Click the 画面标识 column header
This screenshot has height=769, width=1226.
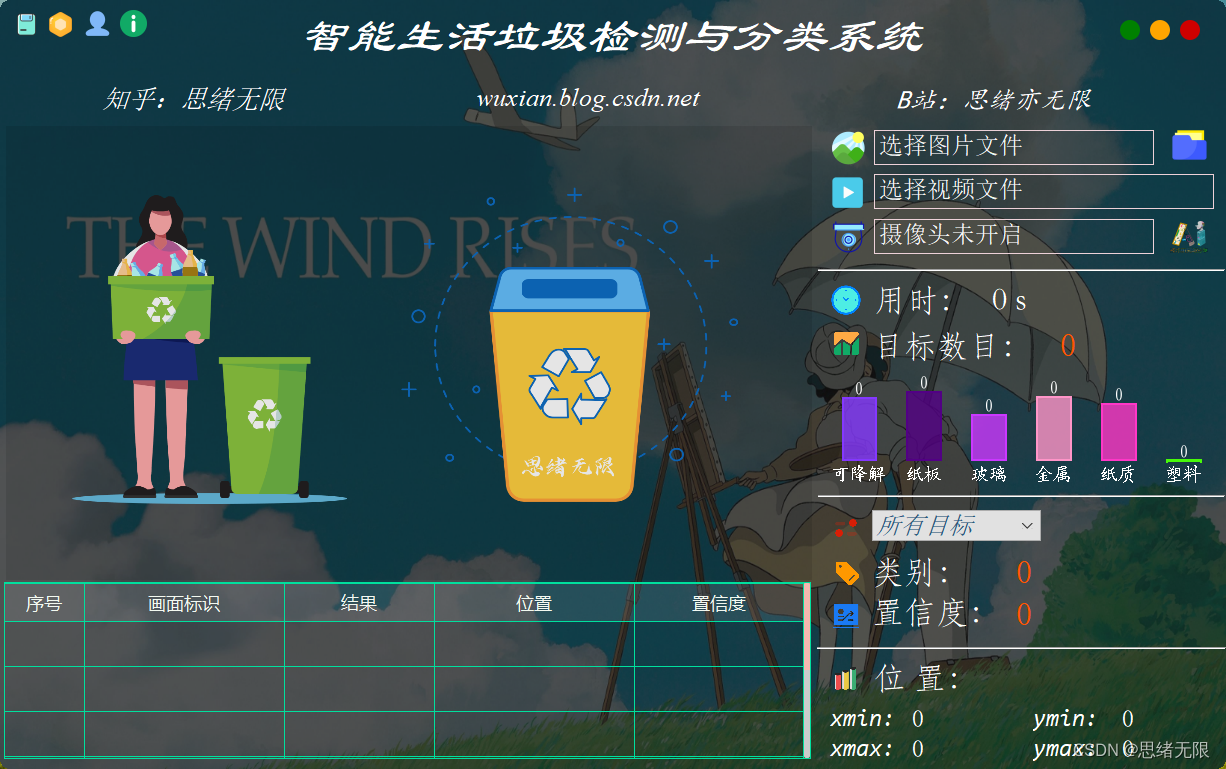coord(184,603)
